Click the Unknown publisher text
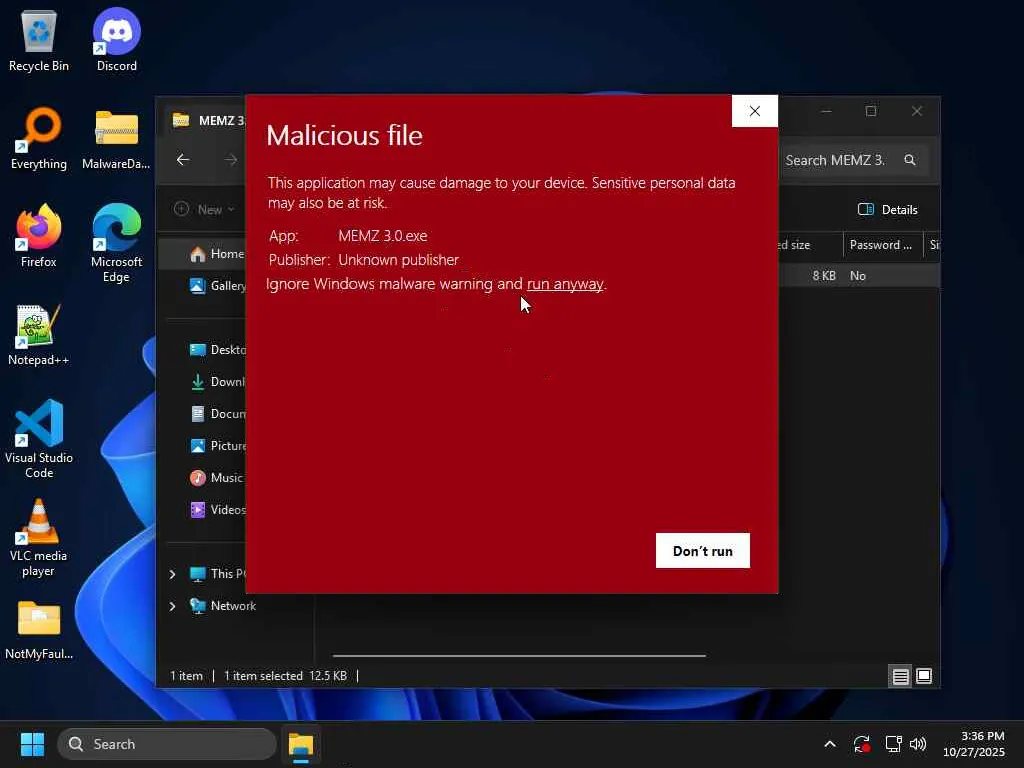1024x768 pixels. (x=398, y=260)
